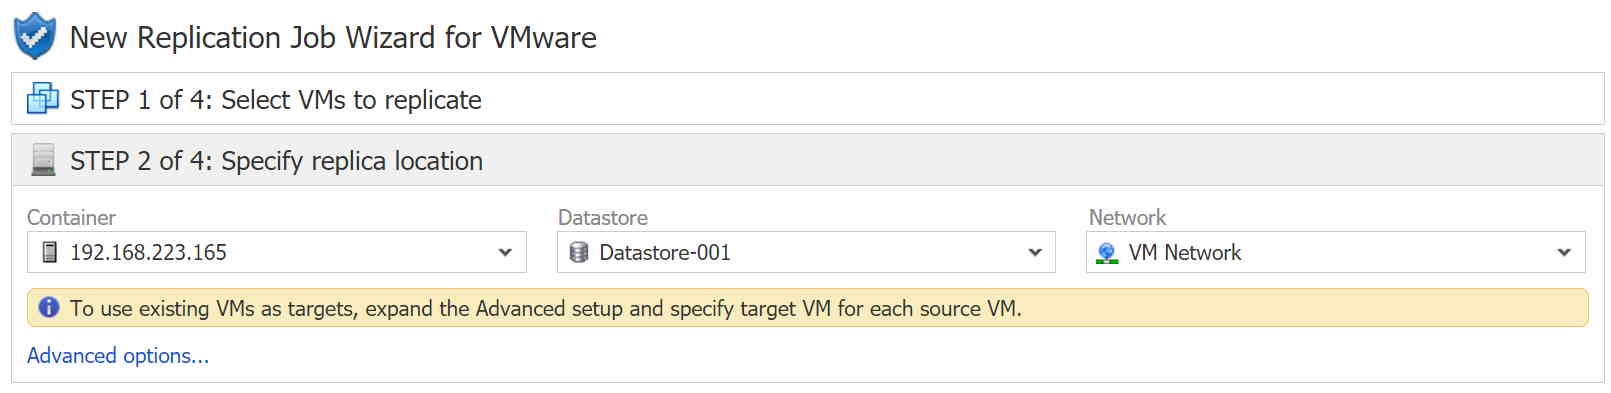Click the datastore cylinder icon
This screenshot has width=1611, height=393.
click(578, 252)
